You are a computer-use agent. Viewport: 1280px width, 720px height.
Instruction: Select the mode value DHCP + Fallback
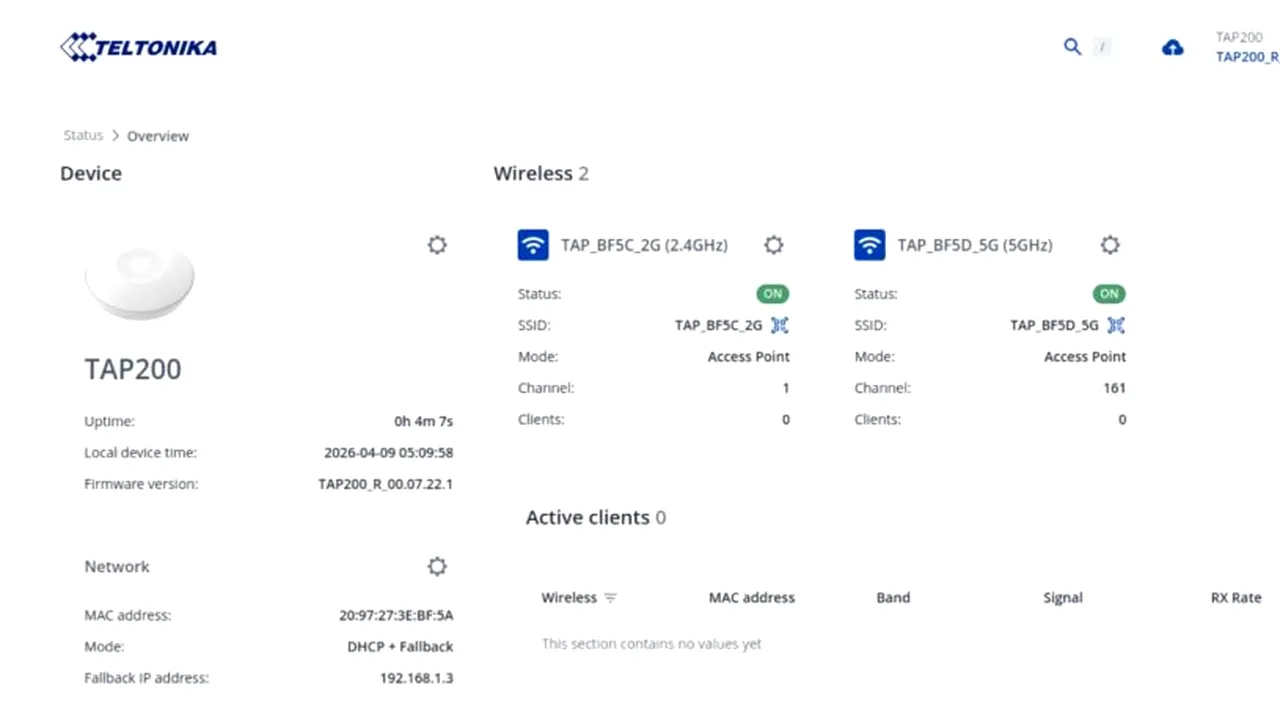tap(400, 647)
